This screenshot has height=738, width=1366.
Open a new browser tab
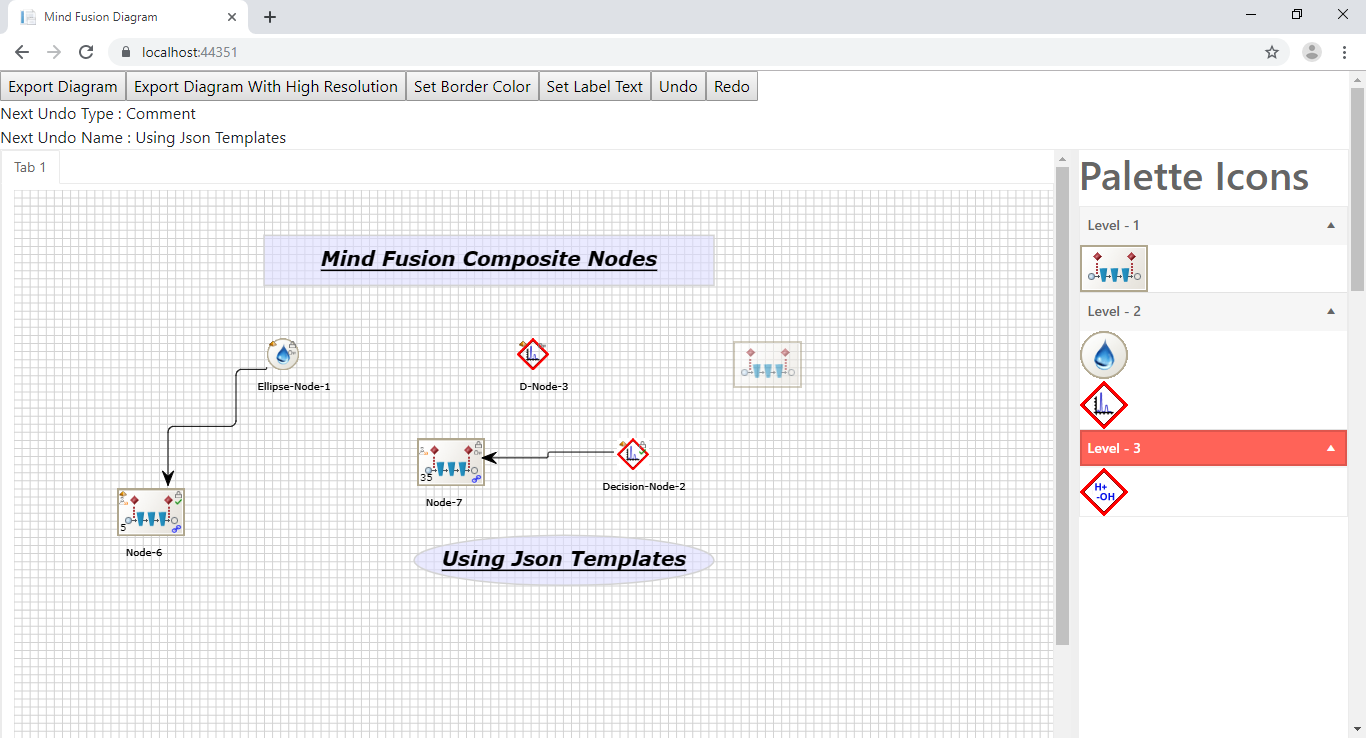click(270, 17)
